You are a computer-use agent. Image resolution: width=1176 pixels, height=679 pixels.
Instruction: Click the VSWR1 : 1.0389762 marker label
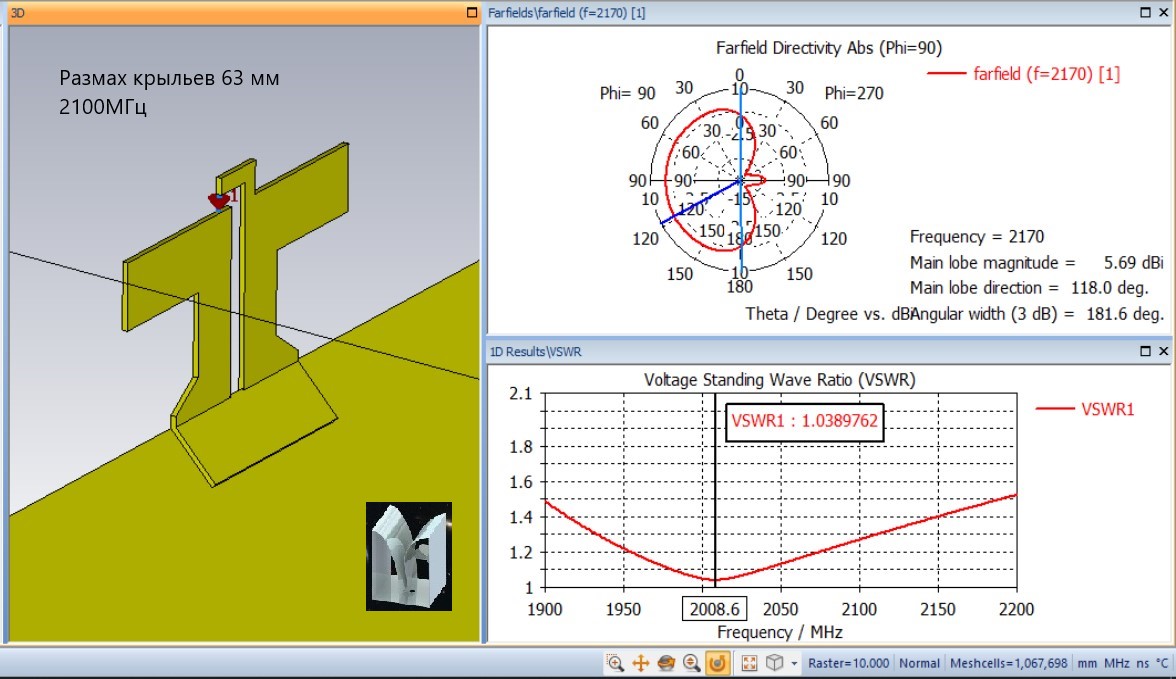pos(804,421)
